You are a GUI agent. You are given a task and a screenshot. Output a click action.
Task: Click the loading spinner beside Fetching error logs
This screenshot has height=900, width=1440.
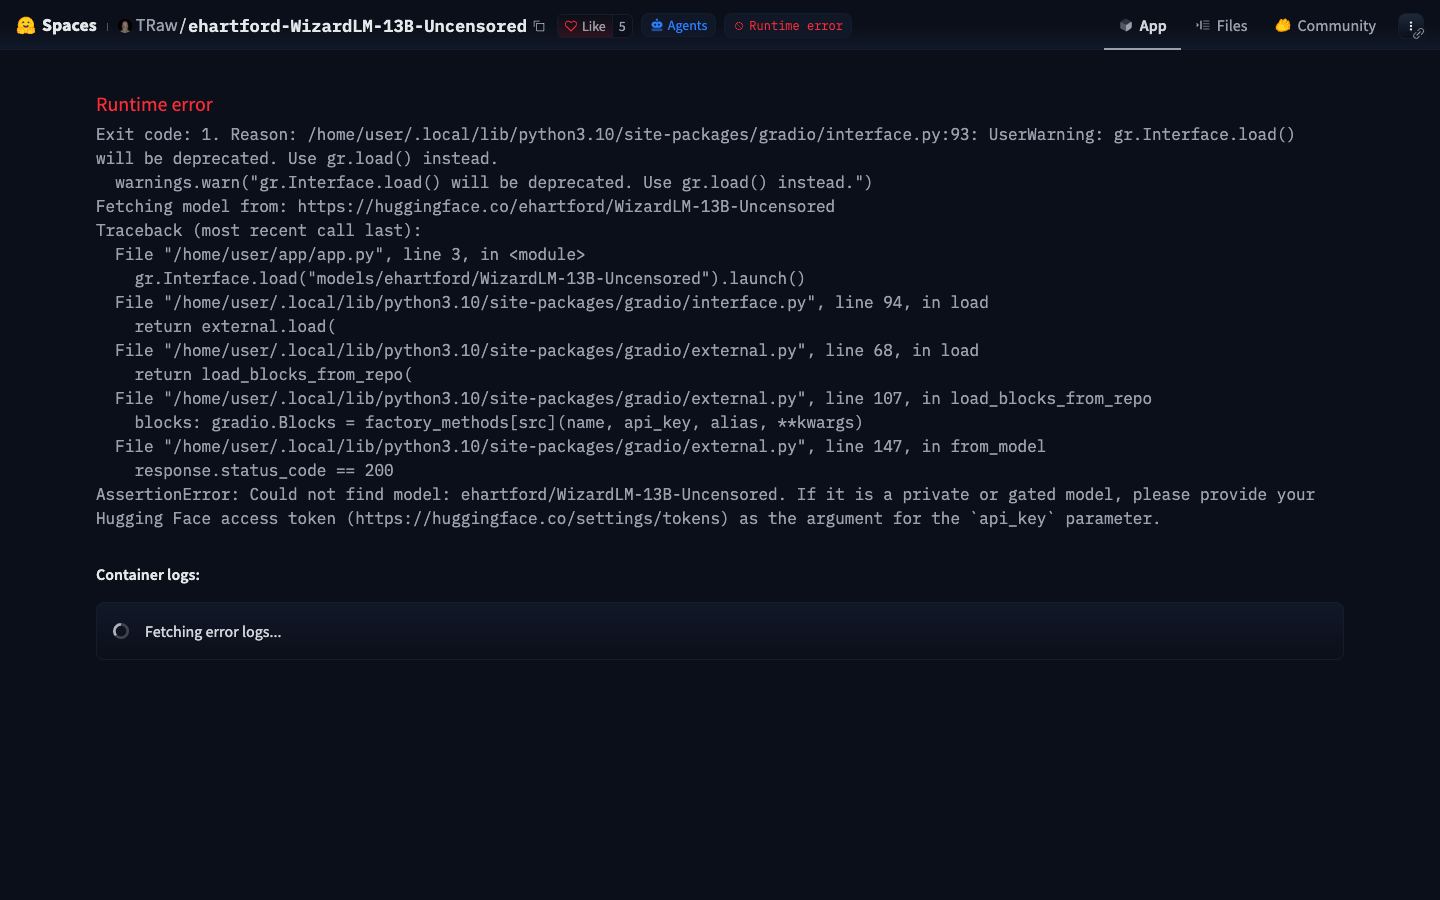coord(121,631)
